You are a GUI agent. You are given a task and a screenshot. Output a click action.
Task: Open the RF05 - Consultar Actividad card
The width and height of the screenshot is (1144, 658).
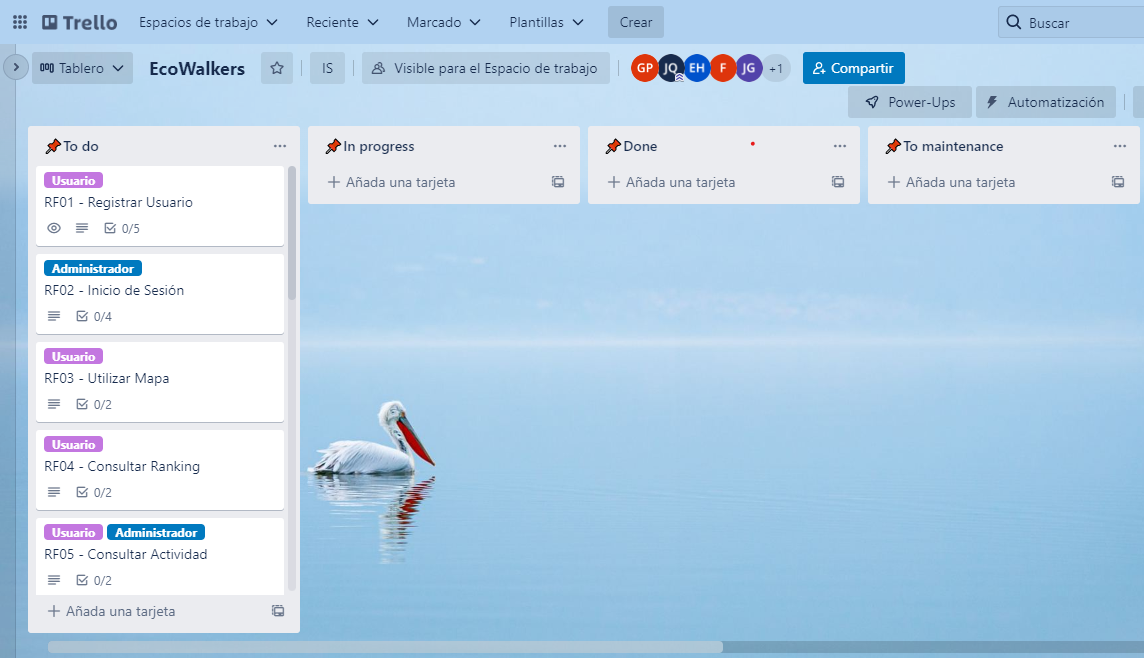pyautogui.click(x=160, y=557)
